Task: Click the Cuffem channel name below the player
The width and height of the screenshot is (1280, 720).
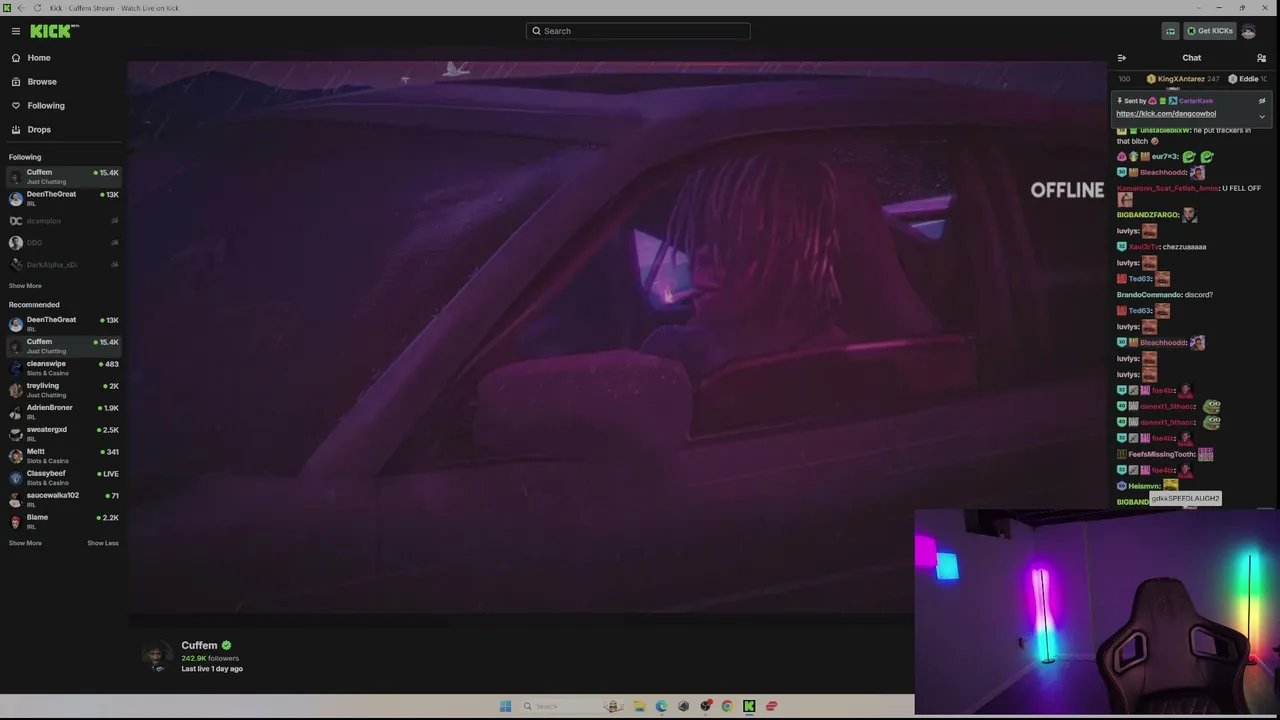Action: point(199,646)
